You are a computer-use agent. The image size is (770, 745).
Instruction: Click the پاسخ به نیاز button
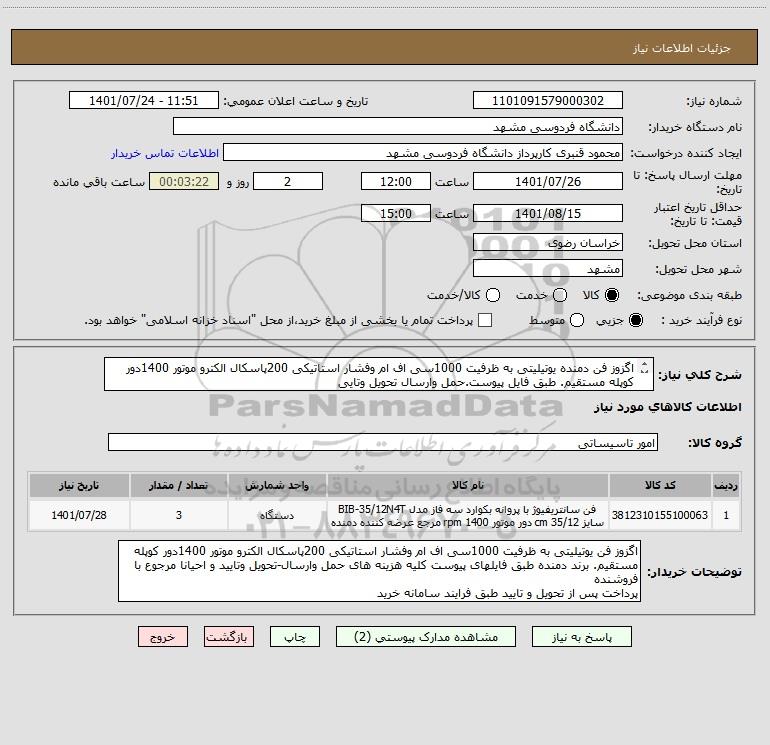pyautogui.click(x=582, y=637)
